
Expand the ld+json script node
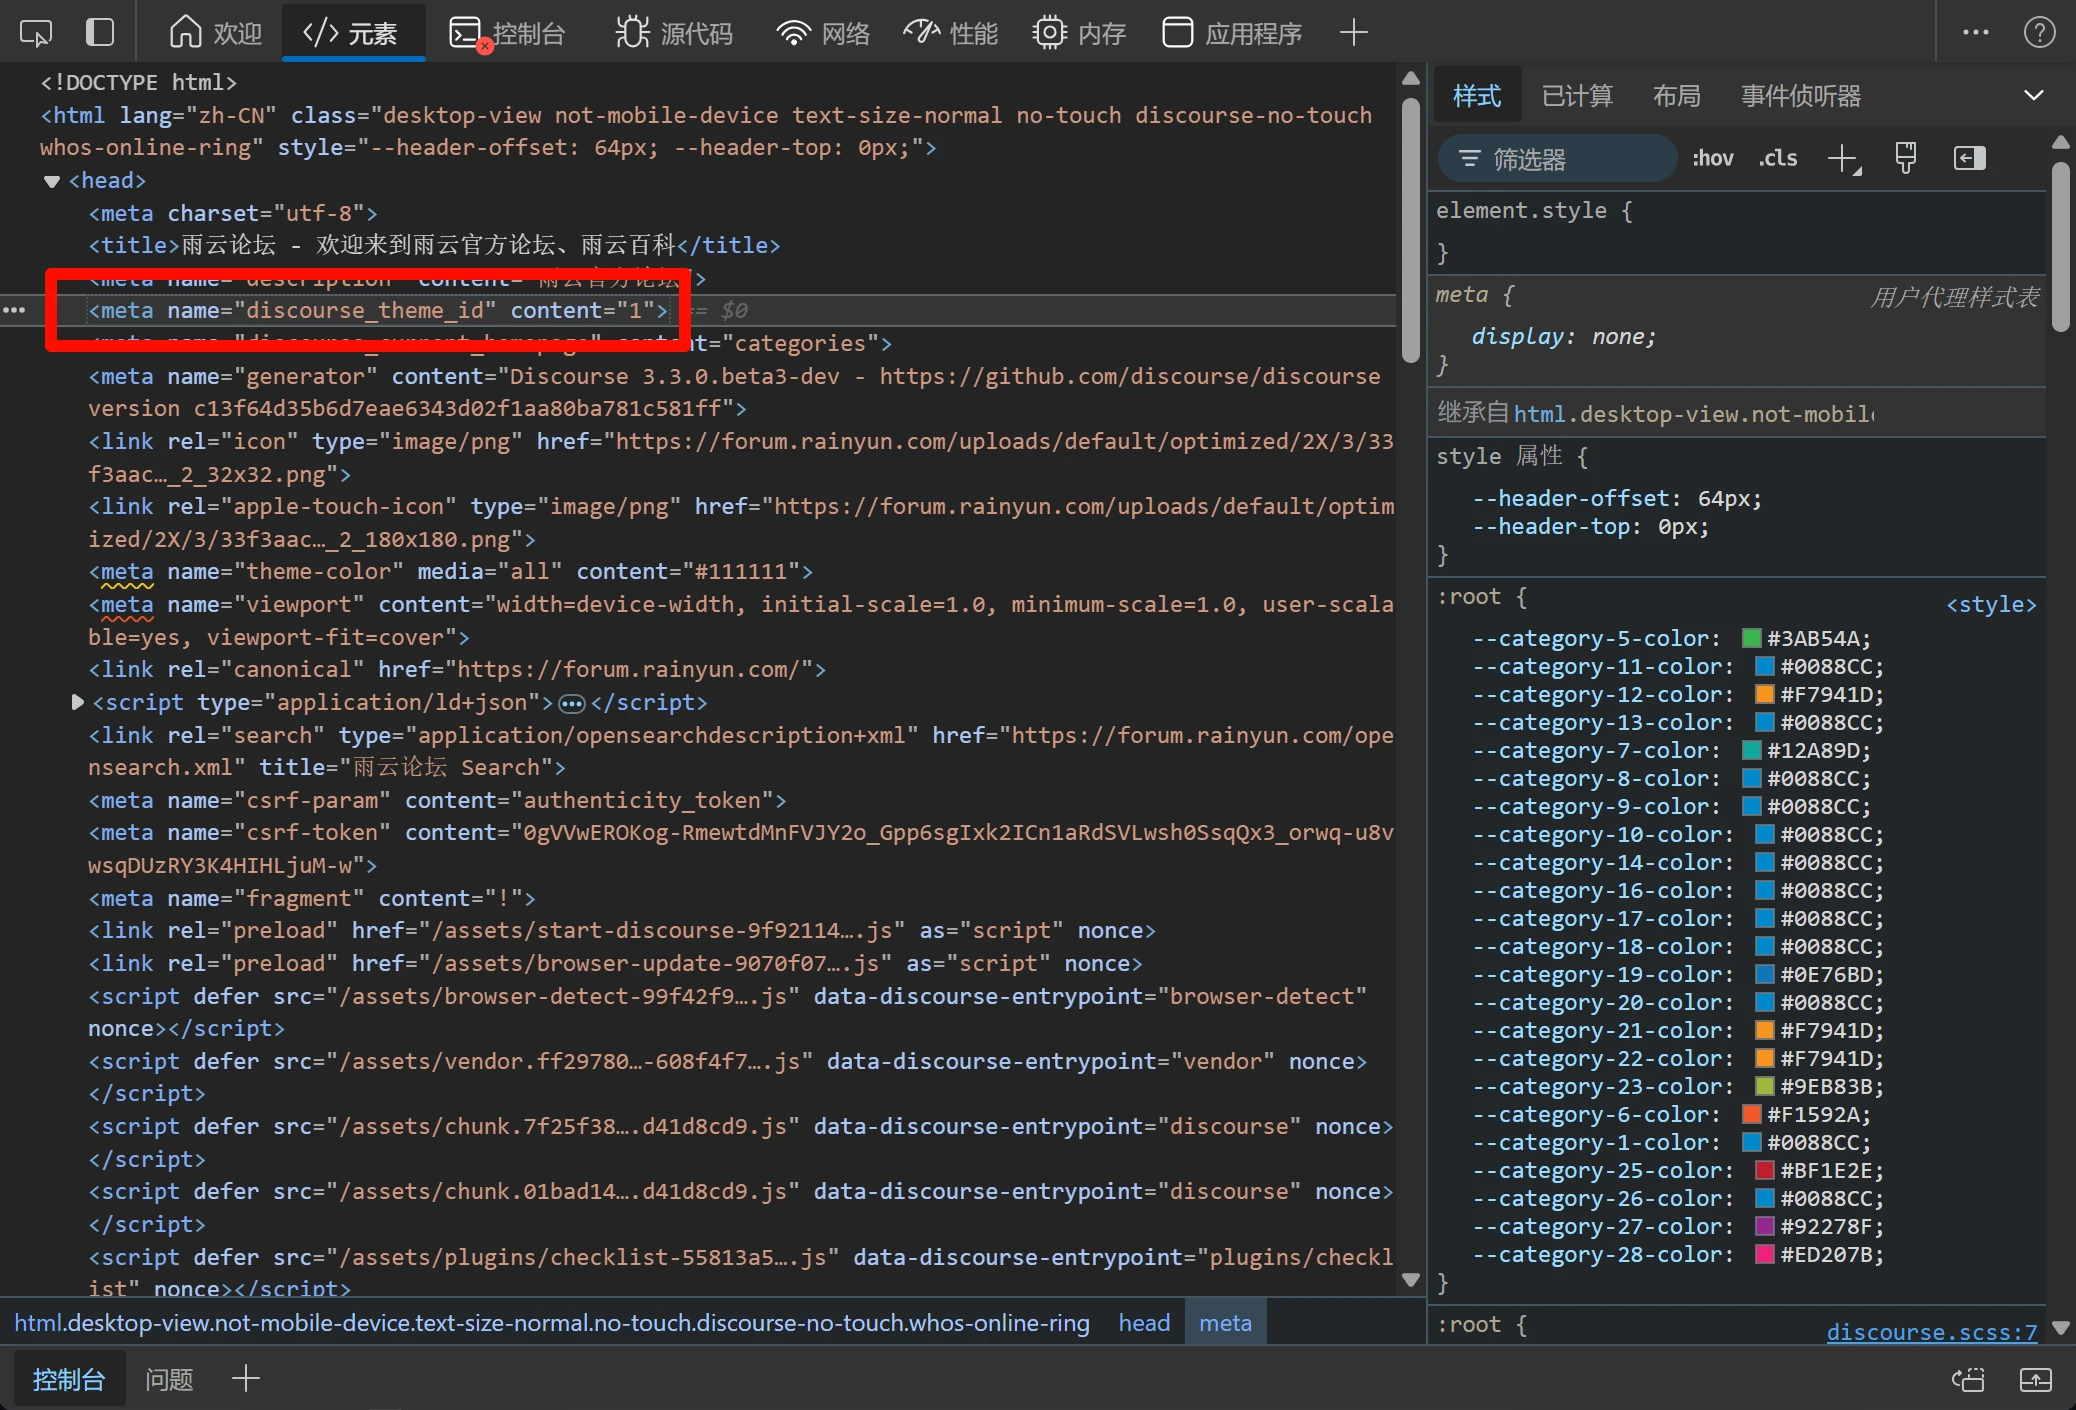click(77, 702)
